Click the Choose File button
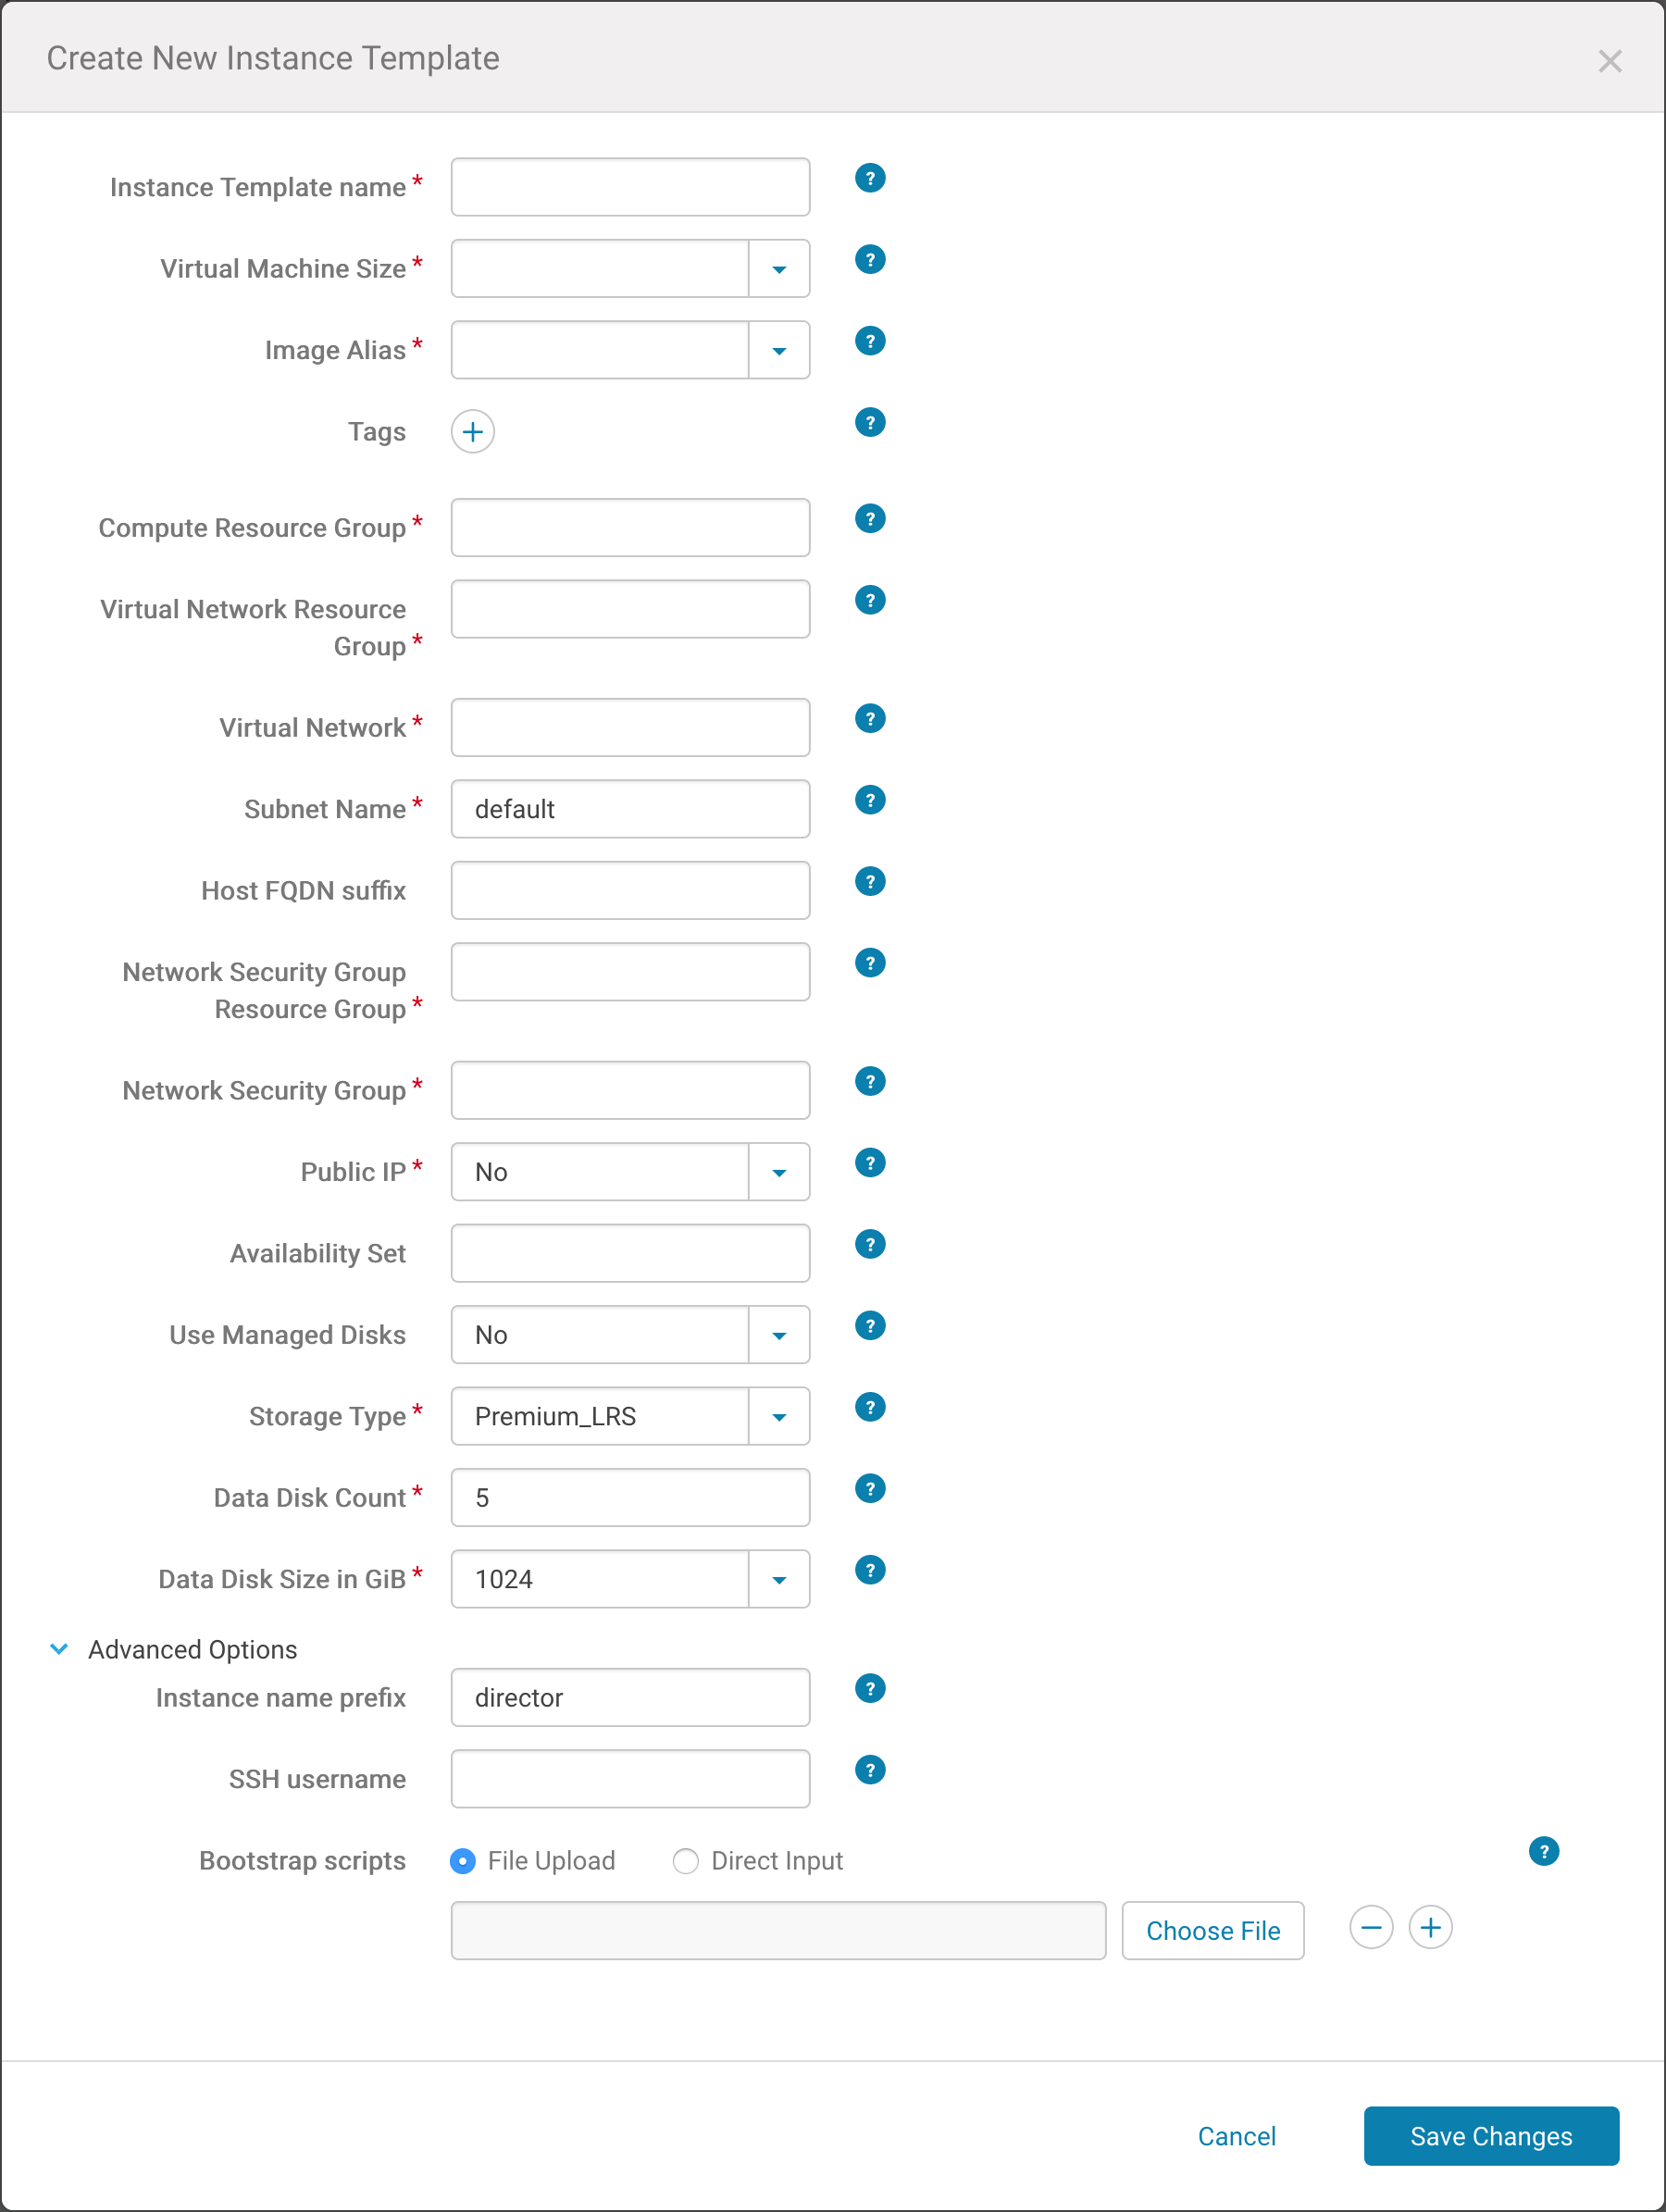The height and width of the screenshot is (2212, 1666). point(1212,1930)
